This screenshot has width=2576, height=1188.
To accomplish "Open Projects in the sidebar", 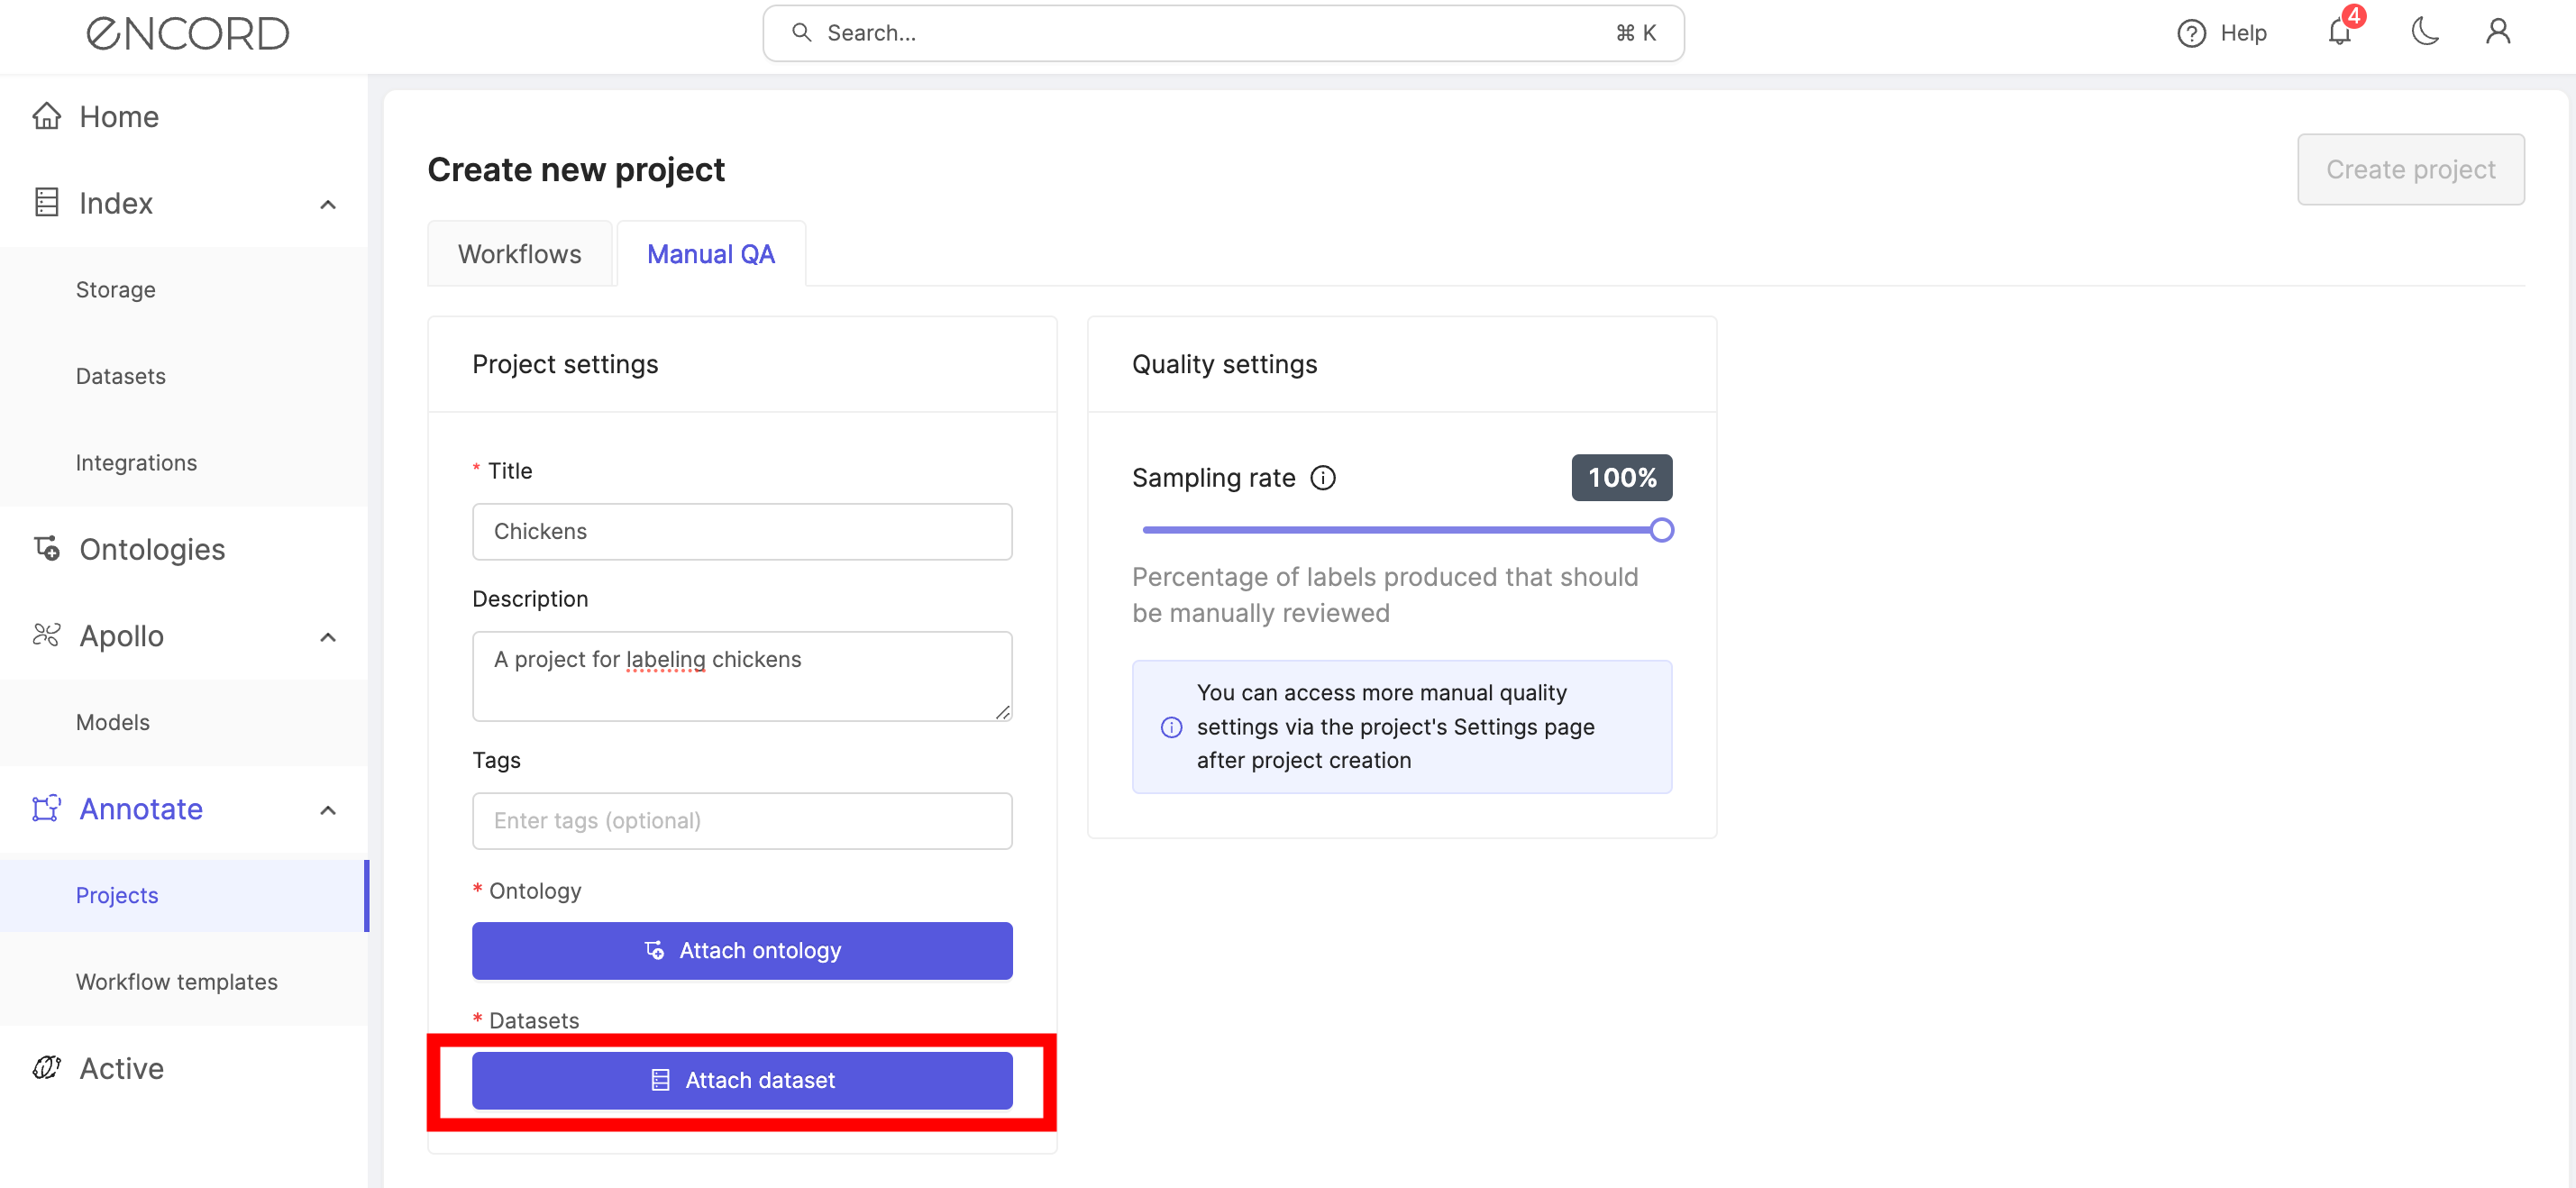I will [184, 895].
